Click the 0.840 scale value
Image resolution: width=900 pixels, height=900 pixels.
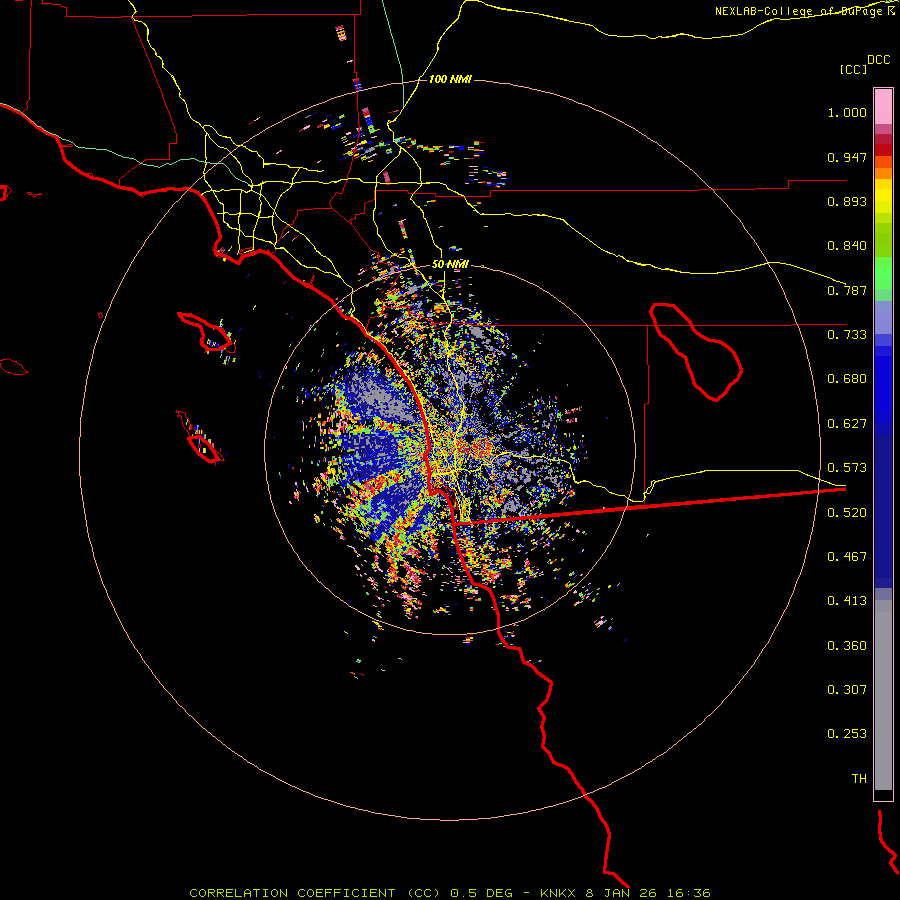(x=847, y=246)
